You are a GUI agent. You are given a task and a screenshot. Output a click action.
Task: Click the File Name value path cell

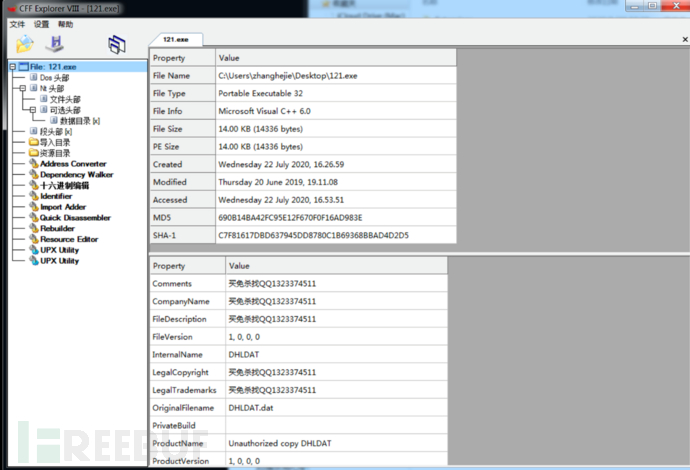point(336,76)
